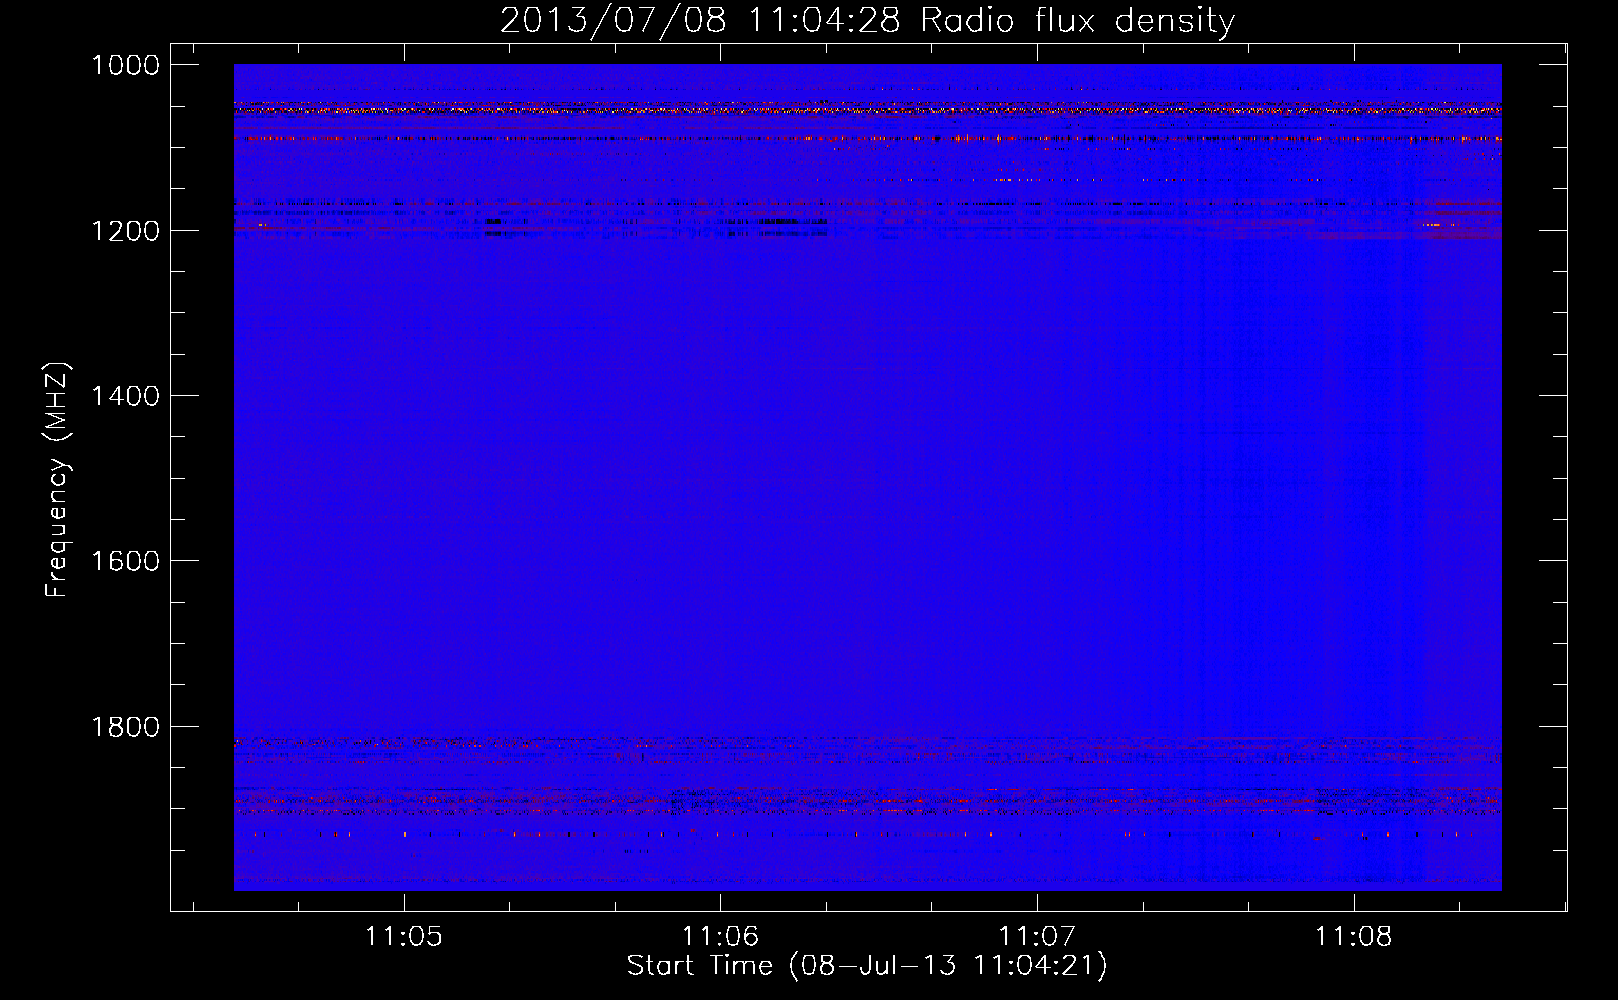Select the 1200 frequency tick label
1618x1000 pixels.
pos(125,231)
